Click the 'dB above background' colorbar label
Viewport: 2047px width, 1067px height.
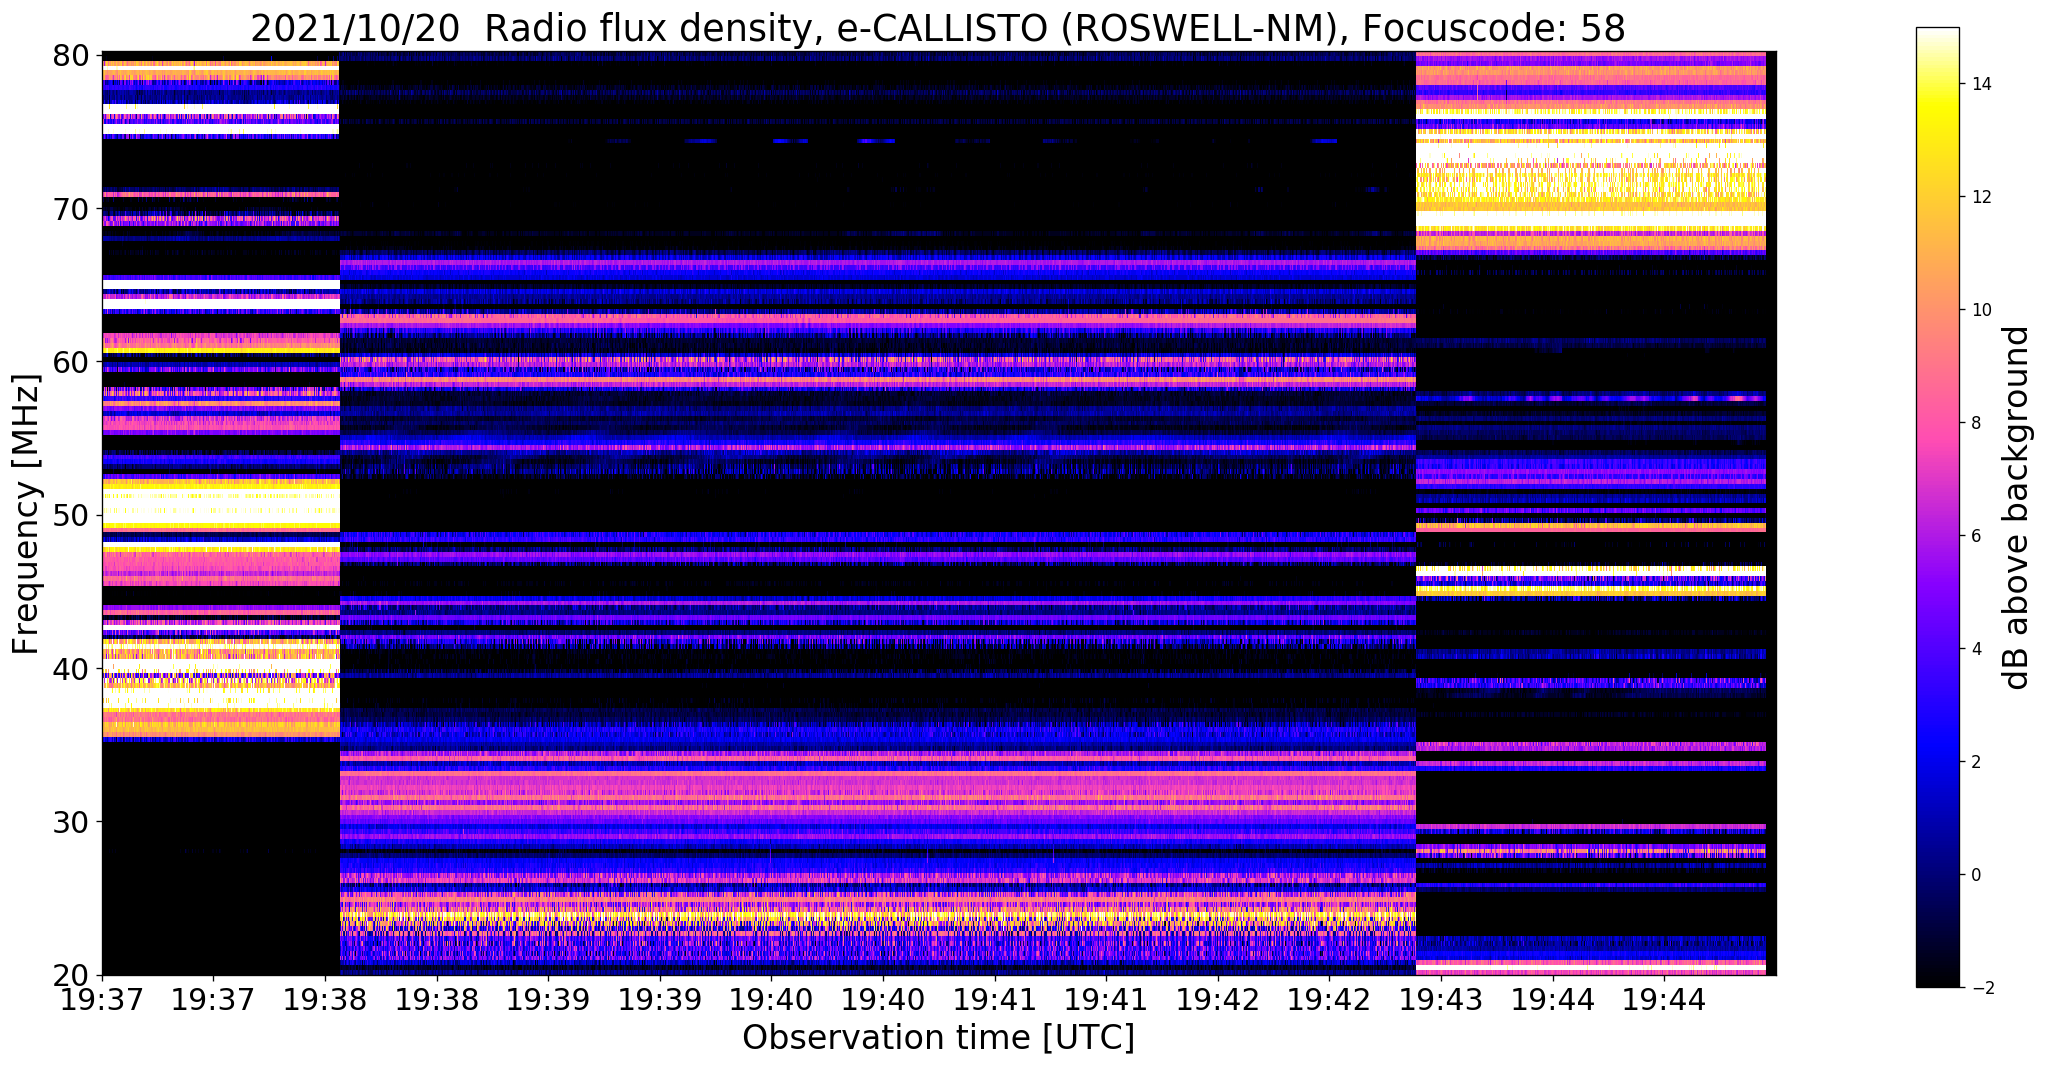(x=2017, y=508)
